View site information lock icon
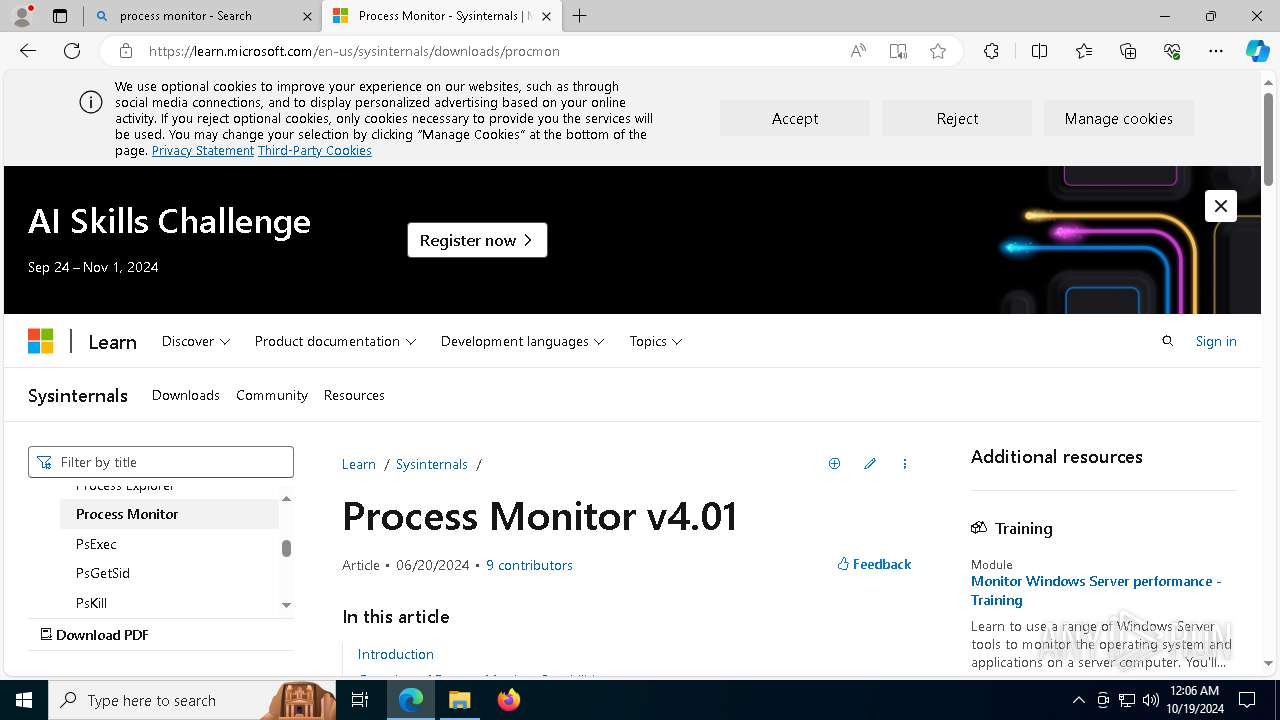1280x720 pixels. pos(125,51)
